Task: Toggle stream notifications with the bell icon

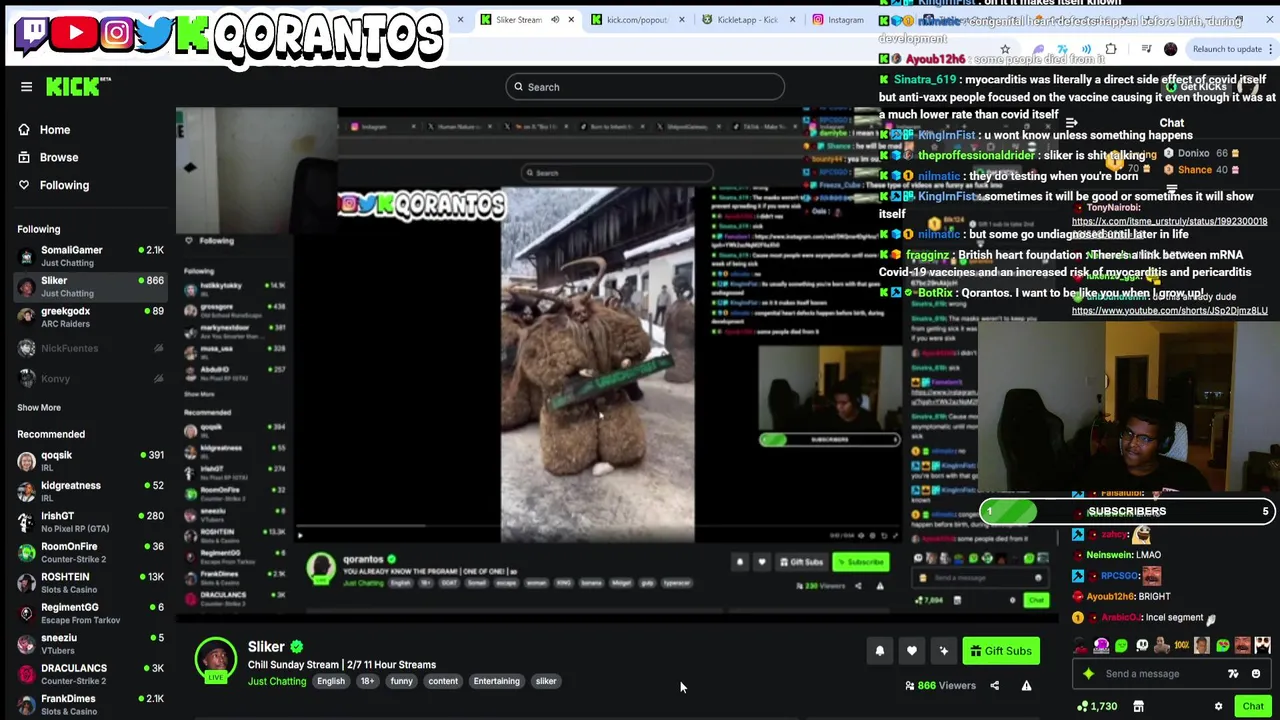Action: coord(880,651)
